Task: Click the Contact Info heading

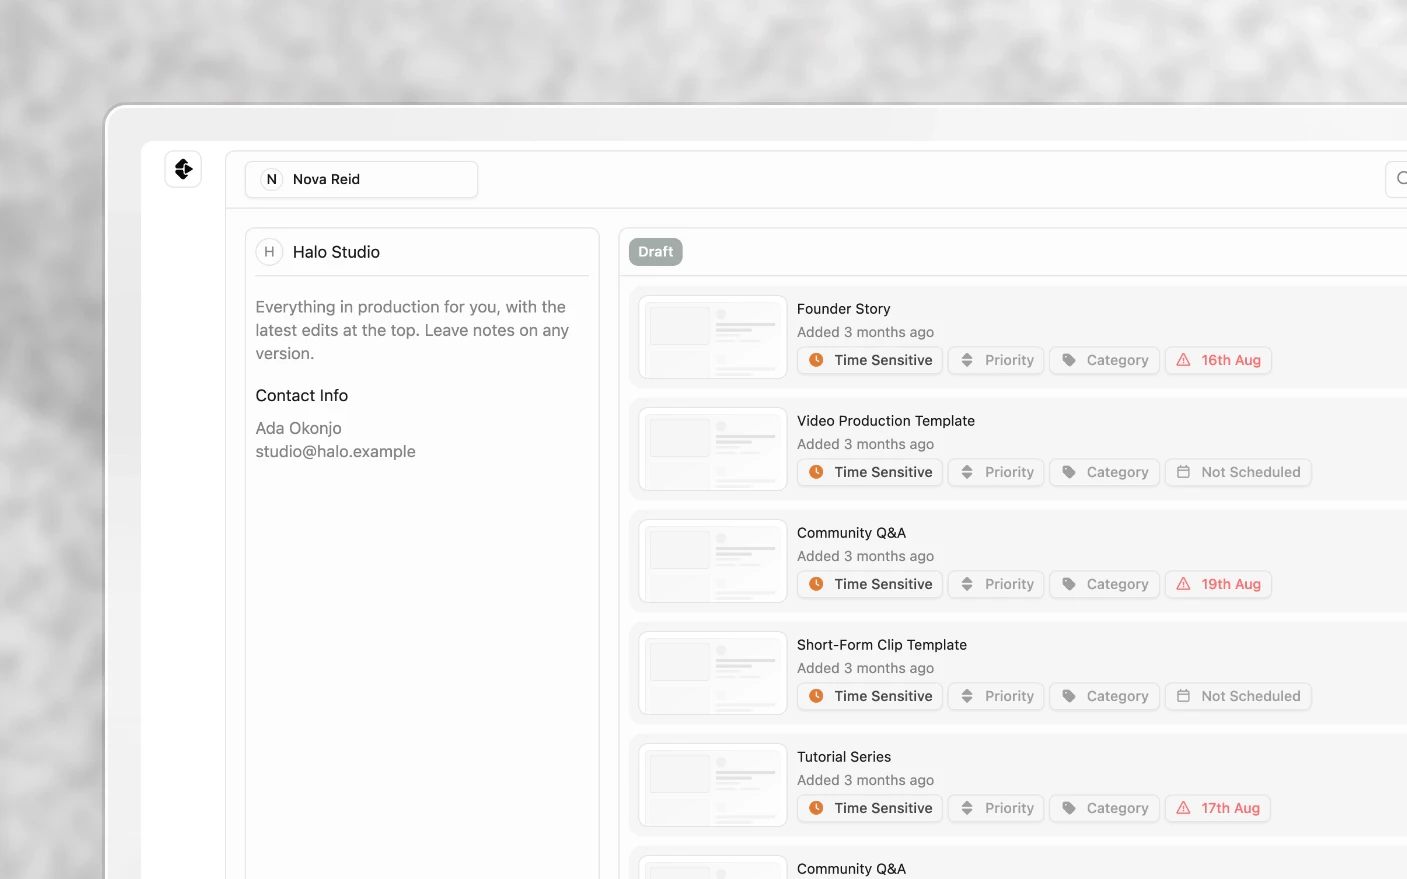Action: [302, 395]
